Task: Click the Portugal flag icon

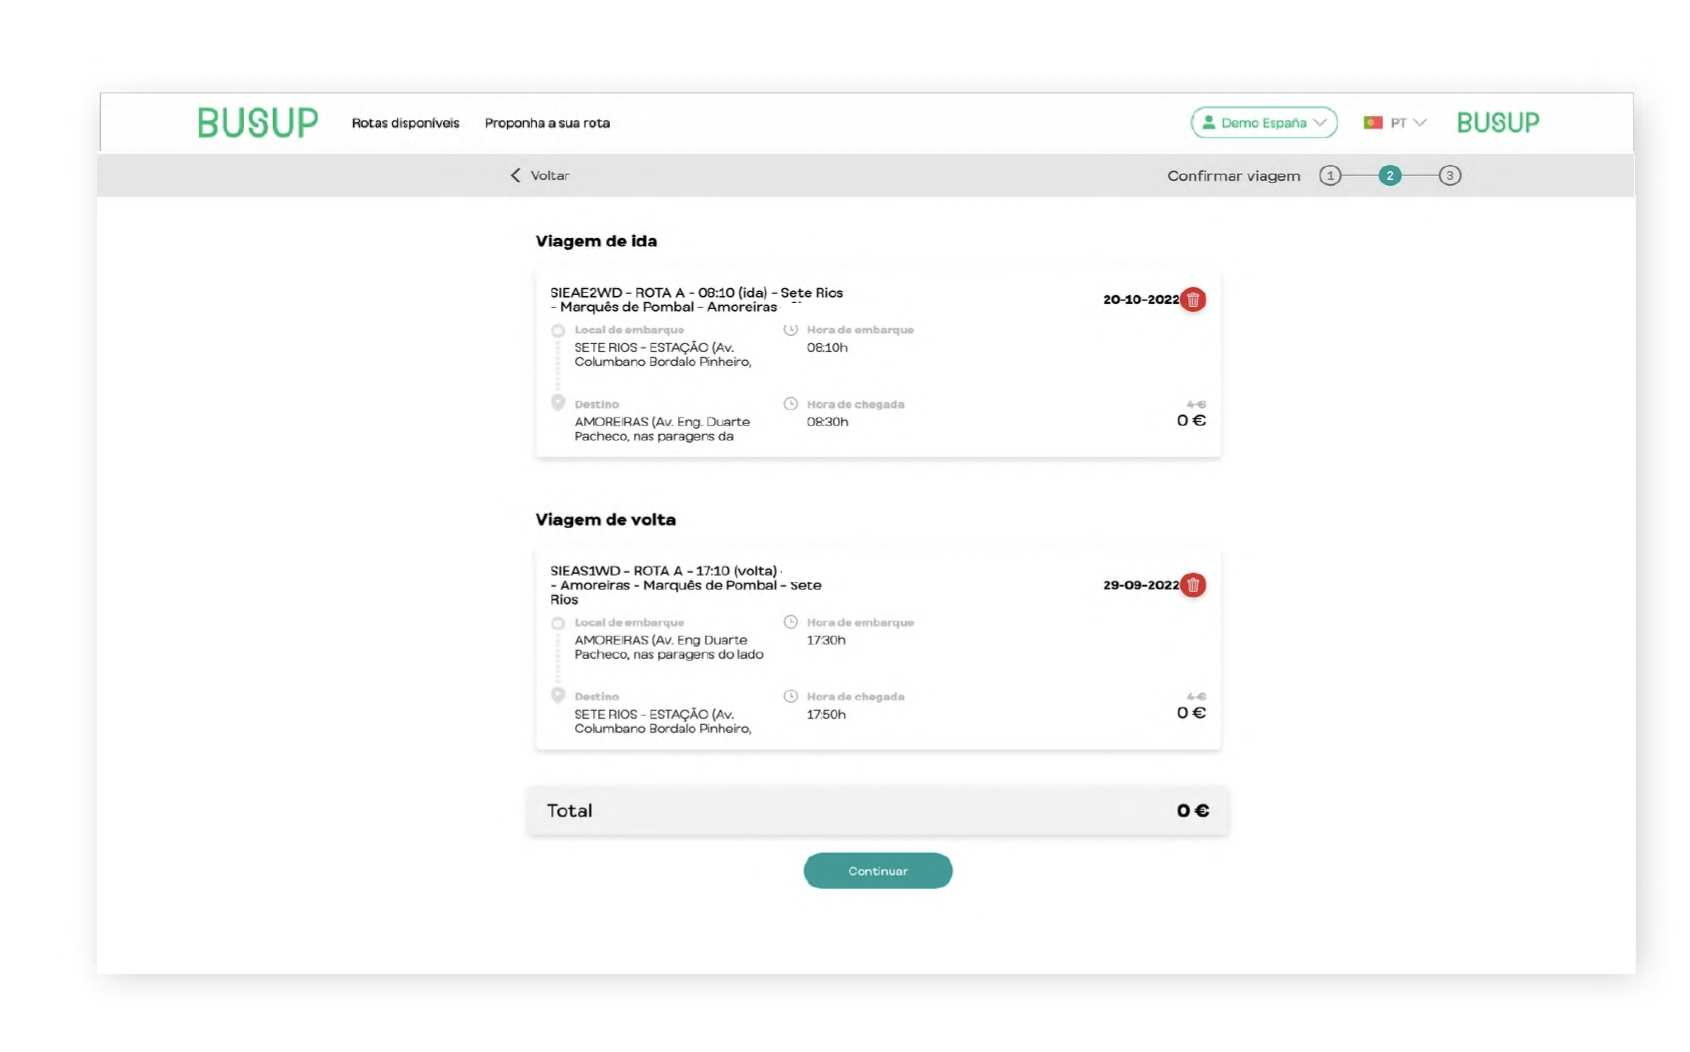Action: click(x=1373, y=123)
